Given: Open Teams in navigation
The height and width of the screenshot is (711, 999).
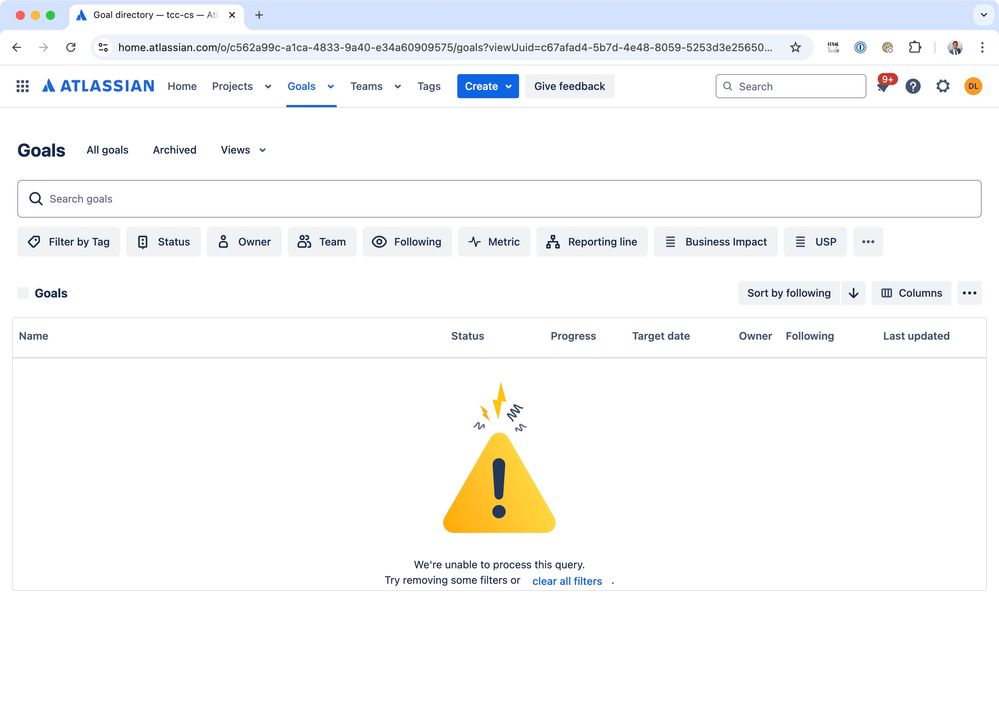Looking at the screenshot, I should tap(366, 86).
